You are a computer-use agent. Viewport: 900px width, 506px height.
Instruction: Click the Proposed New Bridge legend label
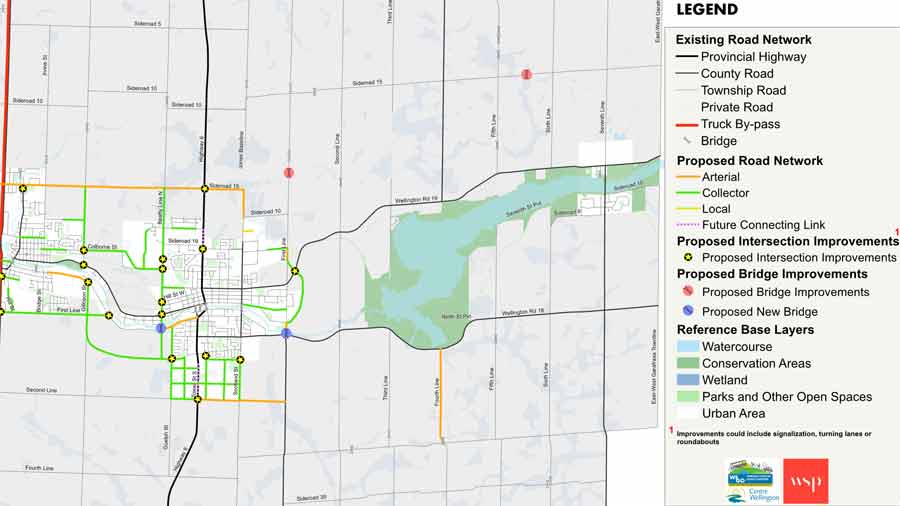[760, 312]
